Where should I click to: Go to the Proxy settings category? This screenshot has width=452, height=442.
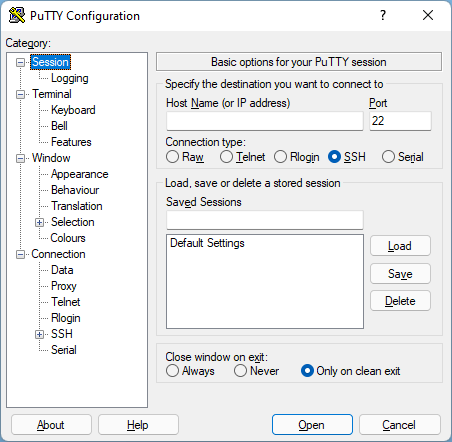click(x=64, y=286)
